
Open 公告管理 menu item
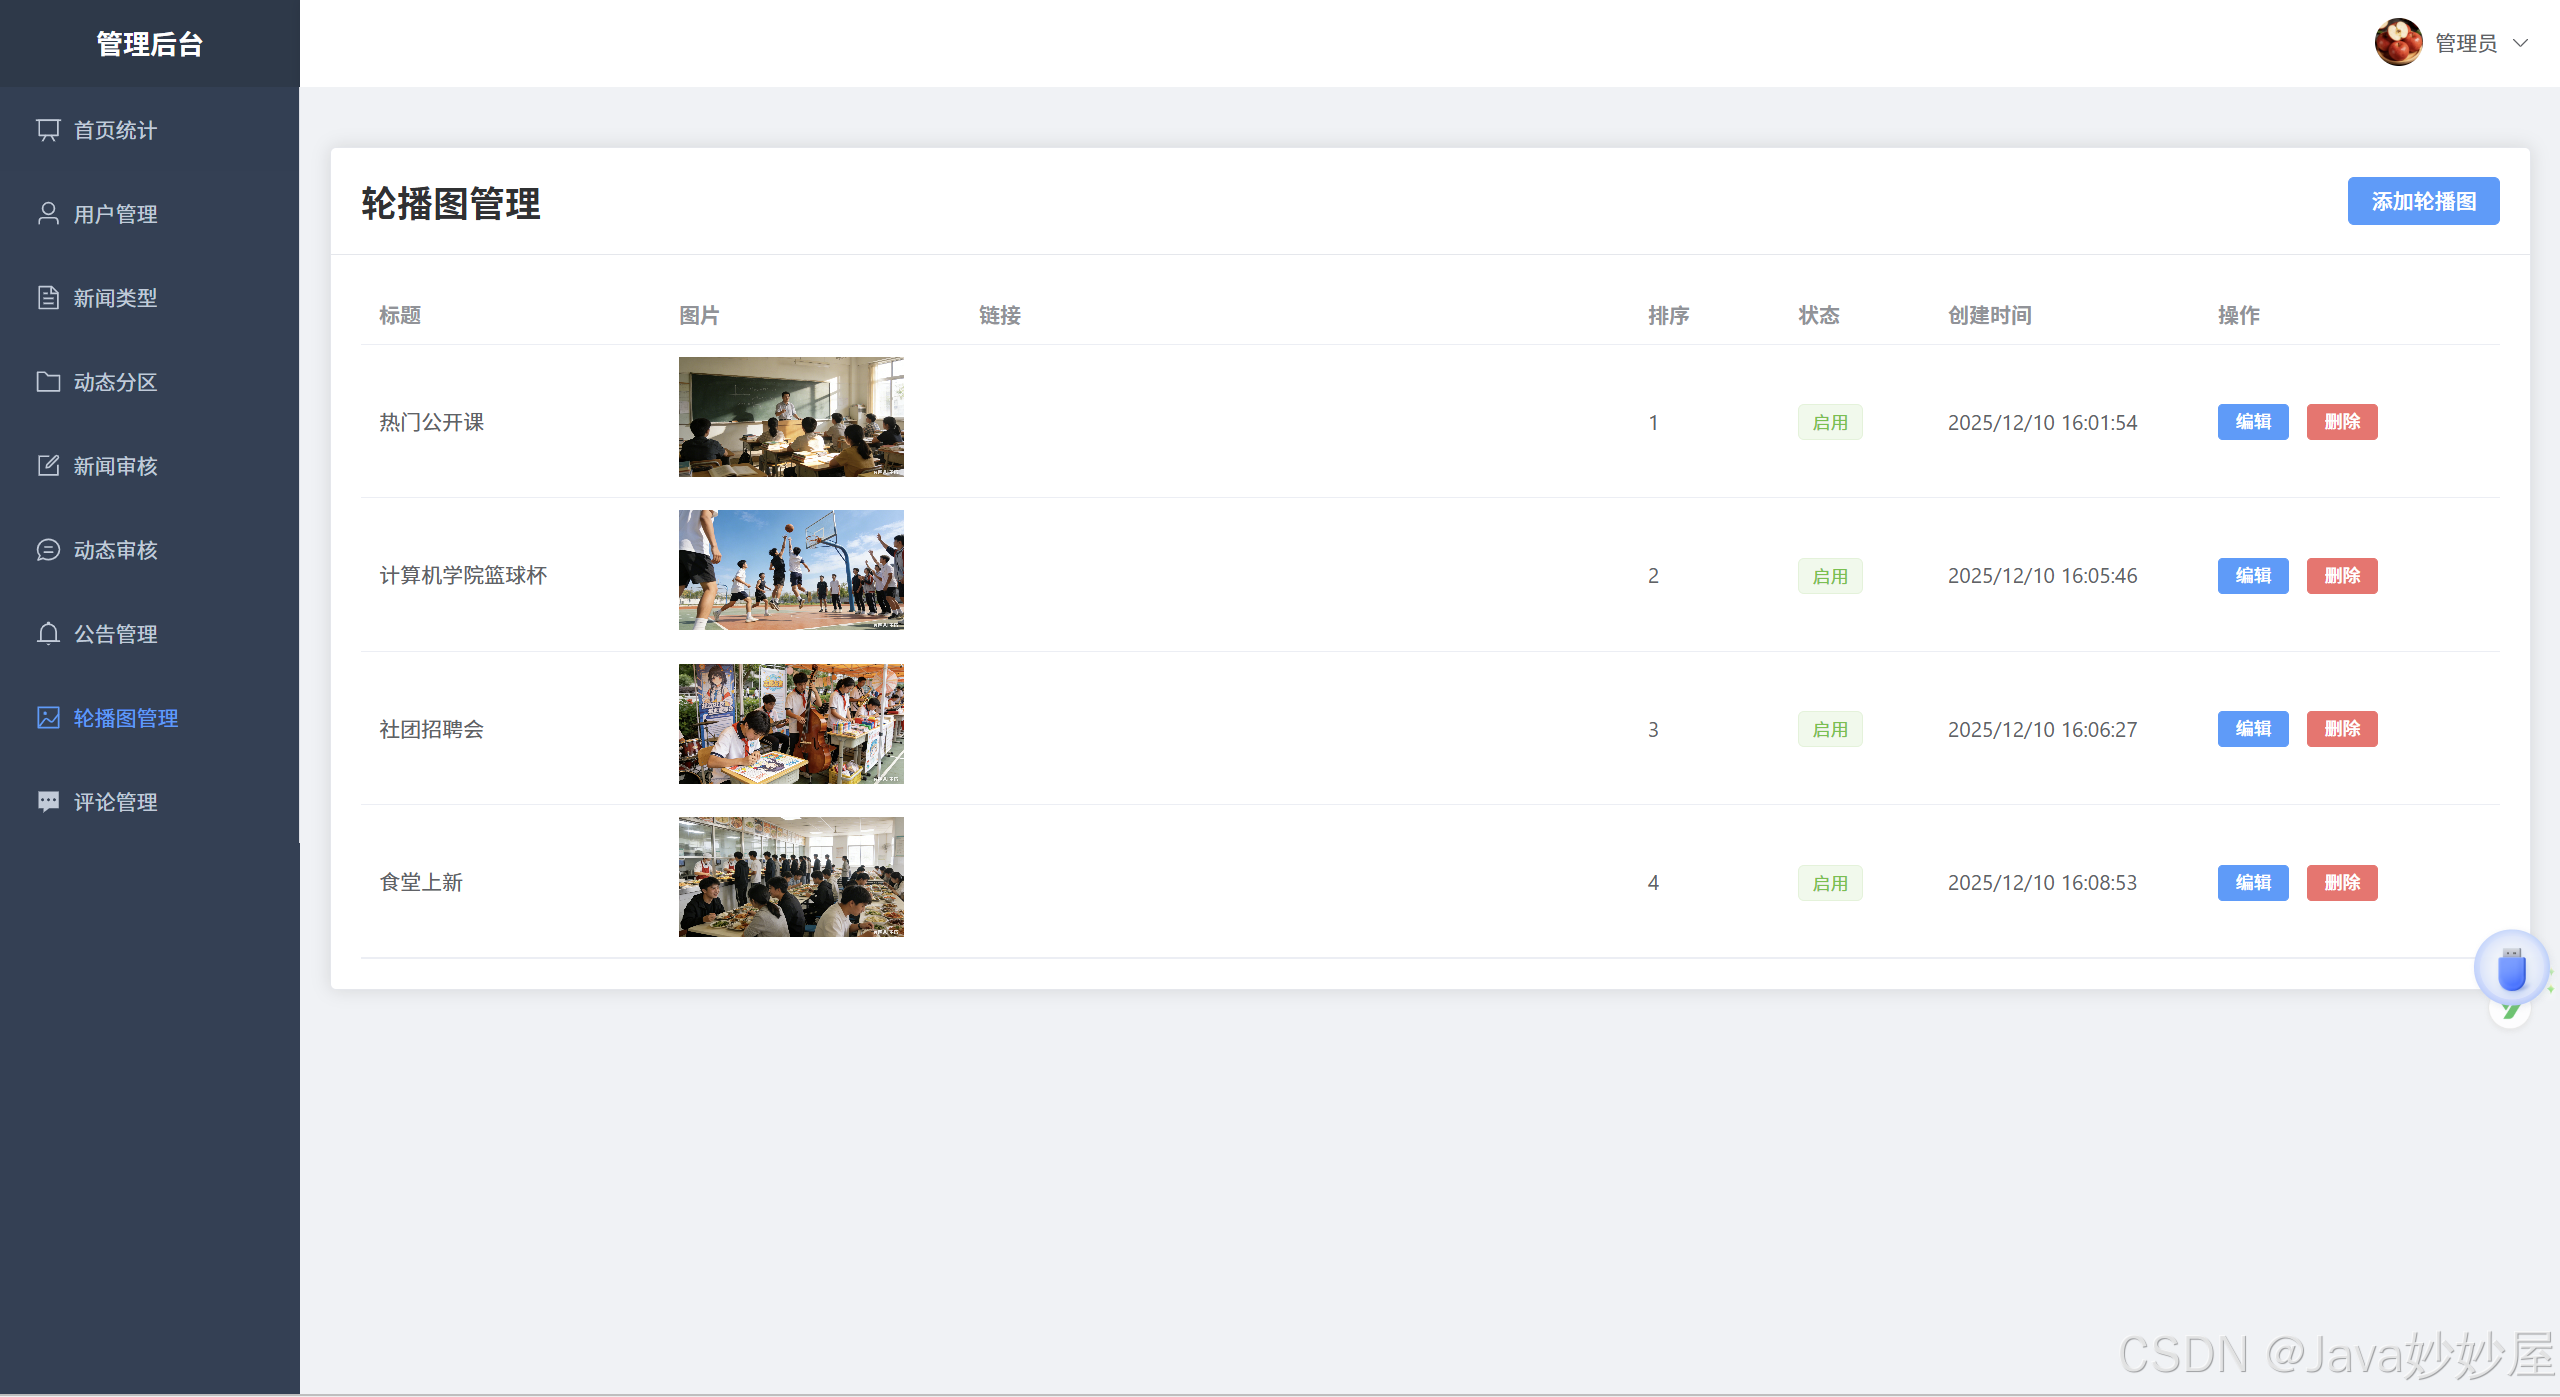pyautogui.click(x=115, y=634)
